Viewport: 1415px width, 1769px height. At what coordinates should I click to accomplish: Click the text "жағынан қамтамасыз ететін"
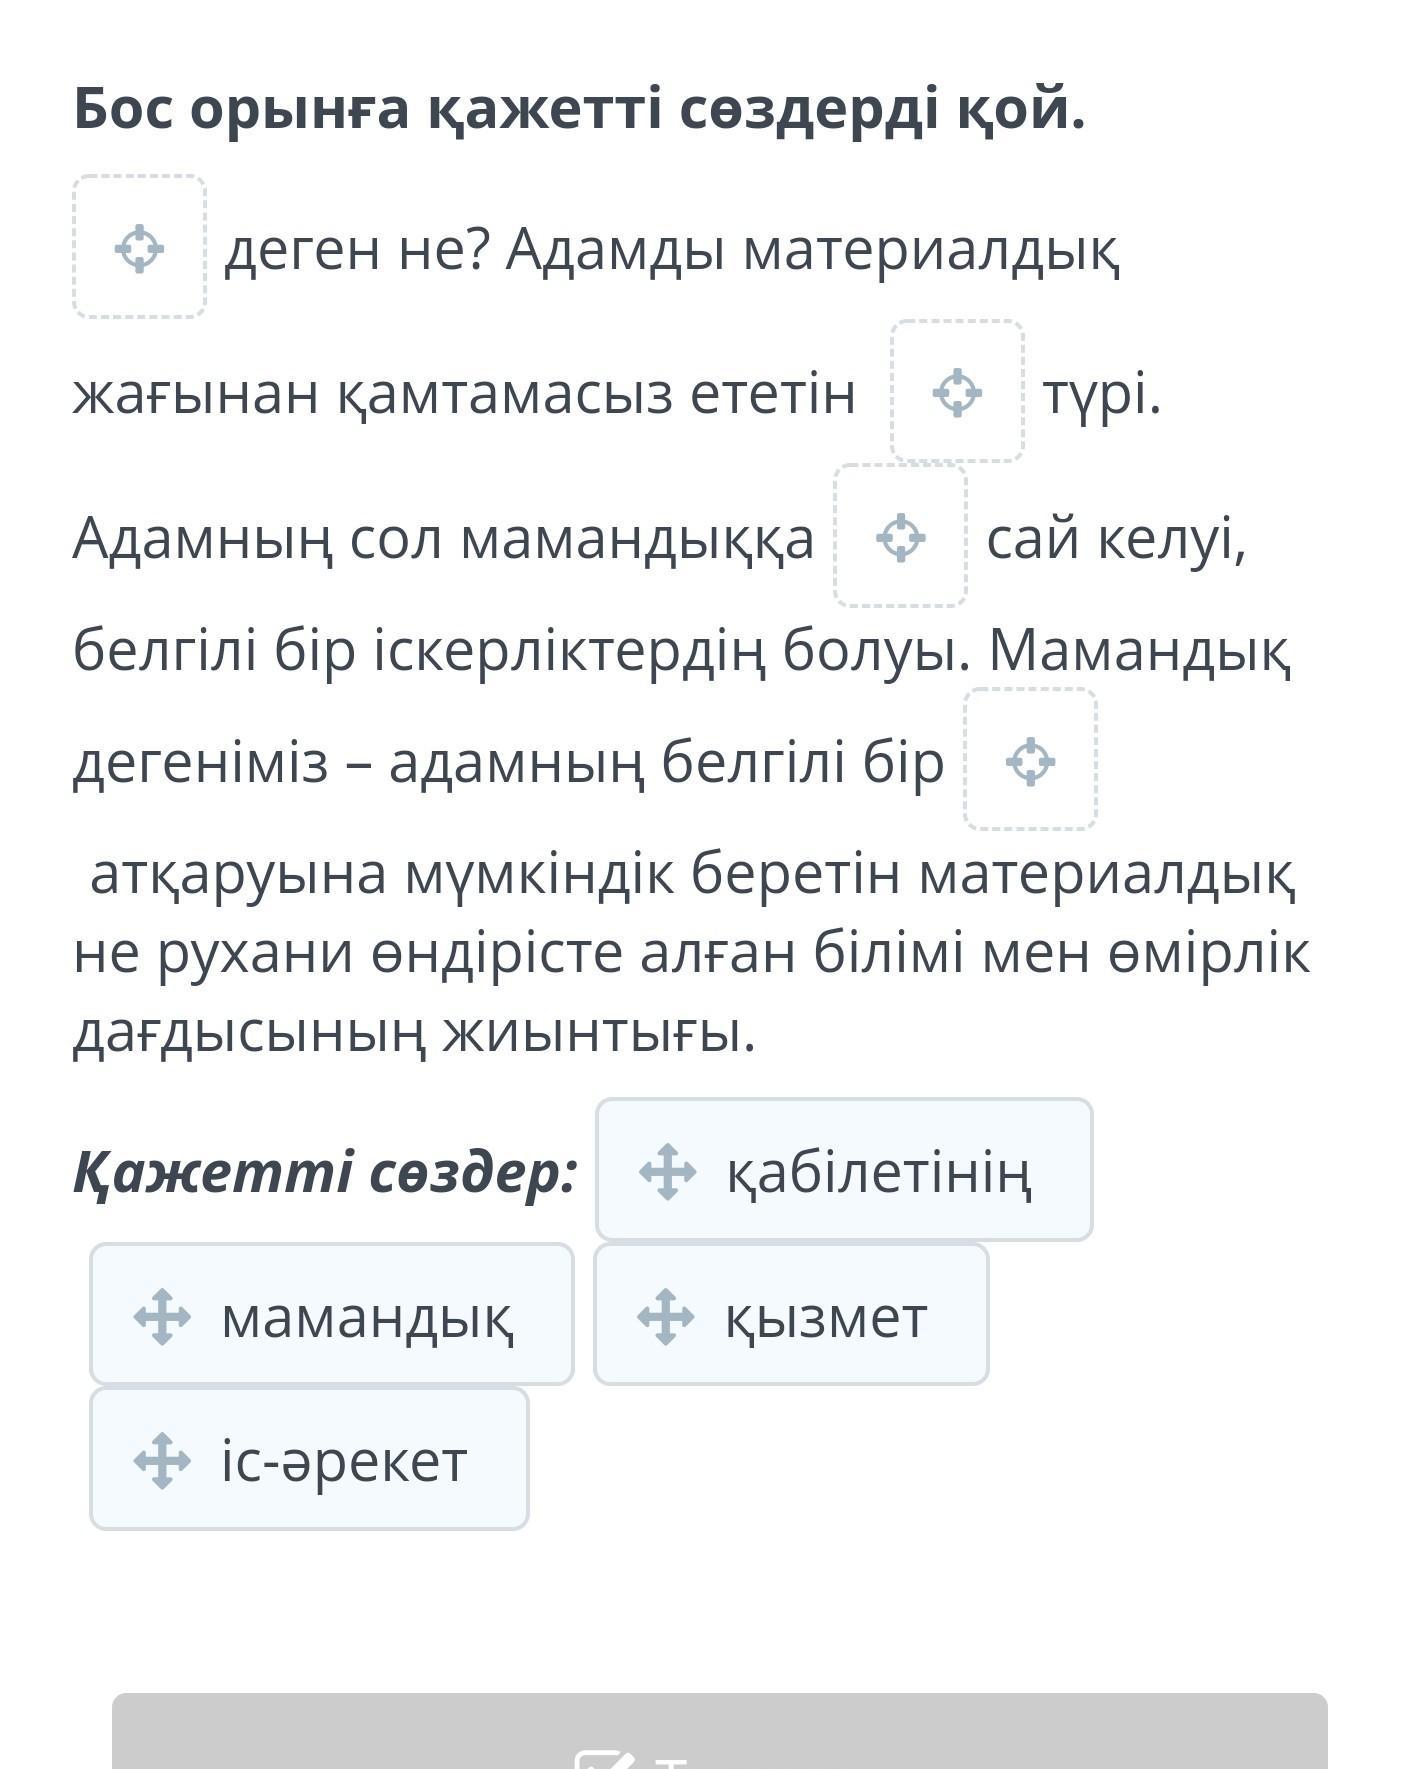coord(465,394)
